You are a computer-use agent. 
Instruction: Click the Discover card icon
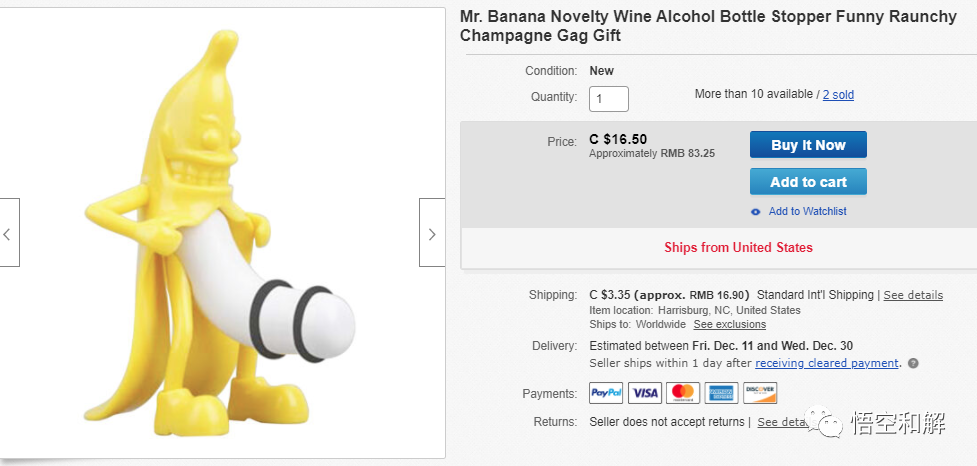(x=760, y=393)
